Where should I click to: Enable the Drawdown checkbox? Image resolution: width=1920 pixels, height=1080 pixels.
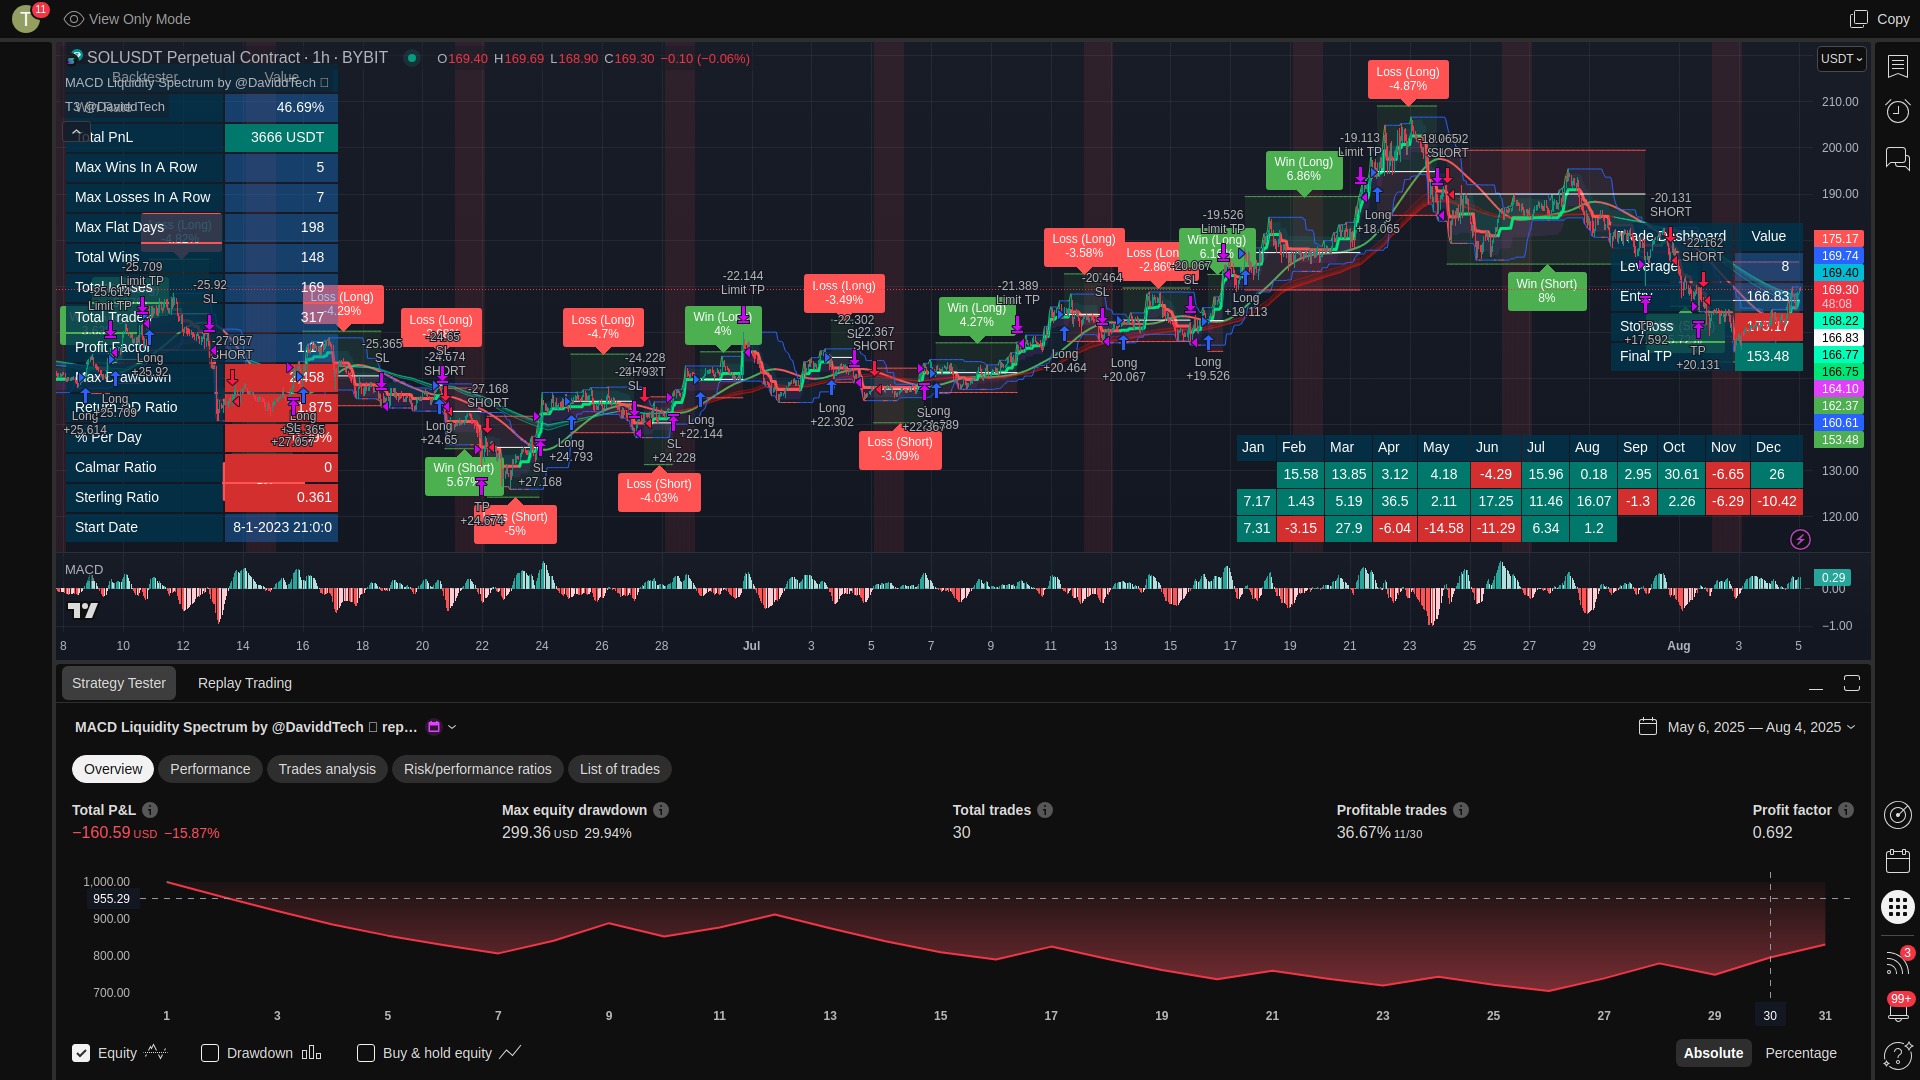point(210,1053)
